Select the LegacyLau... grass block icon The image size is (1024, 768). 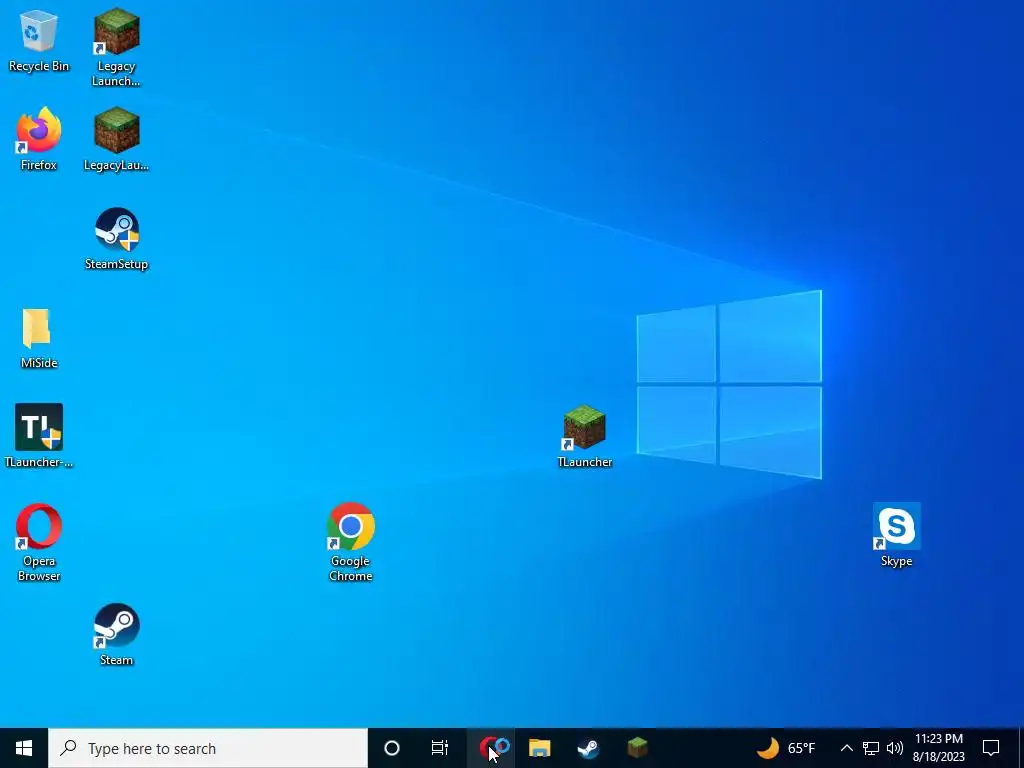coord(116,139)
